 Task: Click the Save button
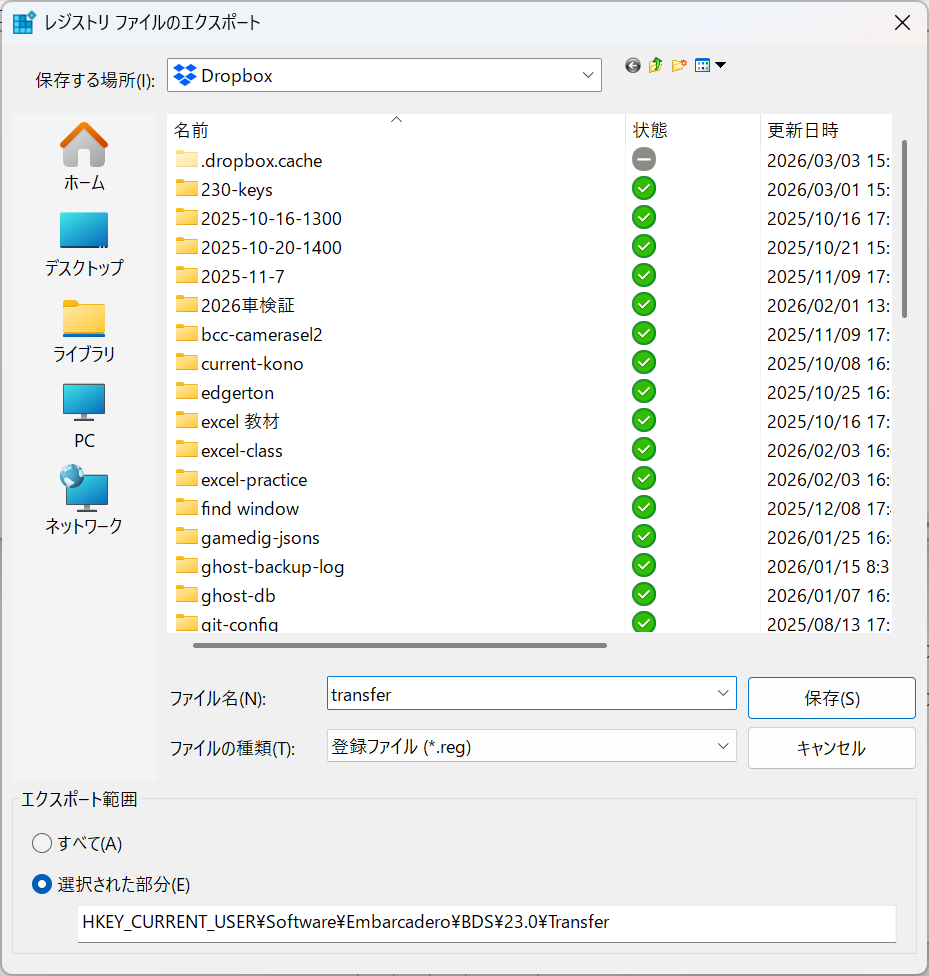click(831, 698)
